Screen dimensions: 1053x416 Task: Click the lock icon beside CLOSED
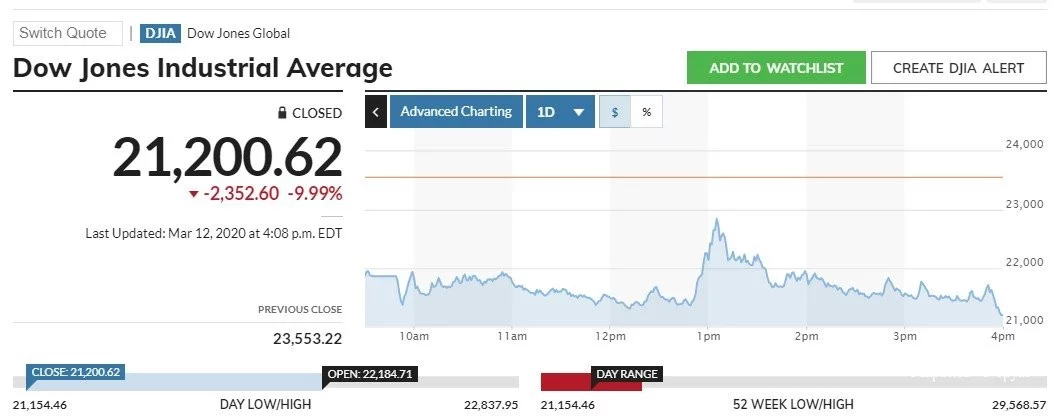coord(283,113)
